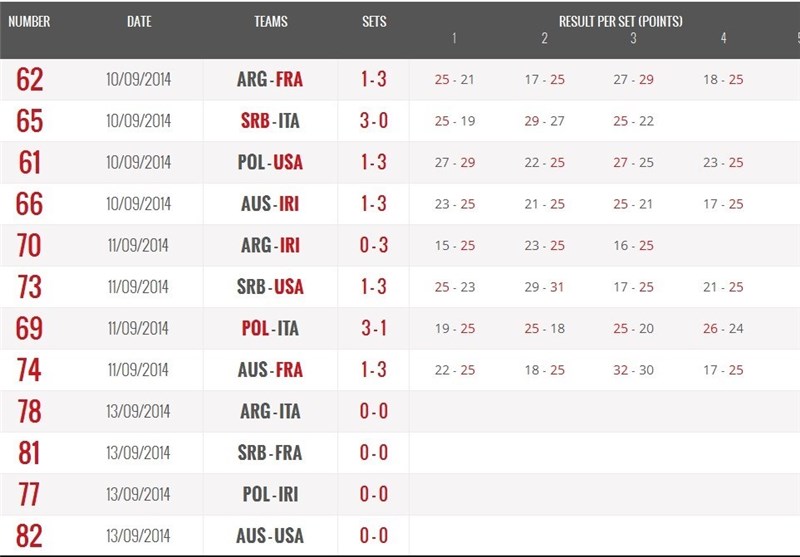Click the POL-USA teams link
This screenshot has height=557, width=800.
tap(271, 163)
